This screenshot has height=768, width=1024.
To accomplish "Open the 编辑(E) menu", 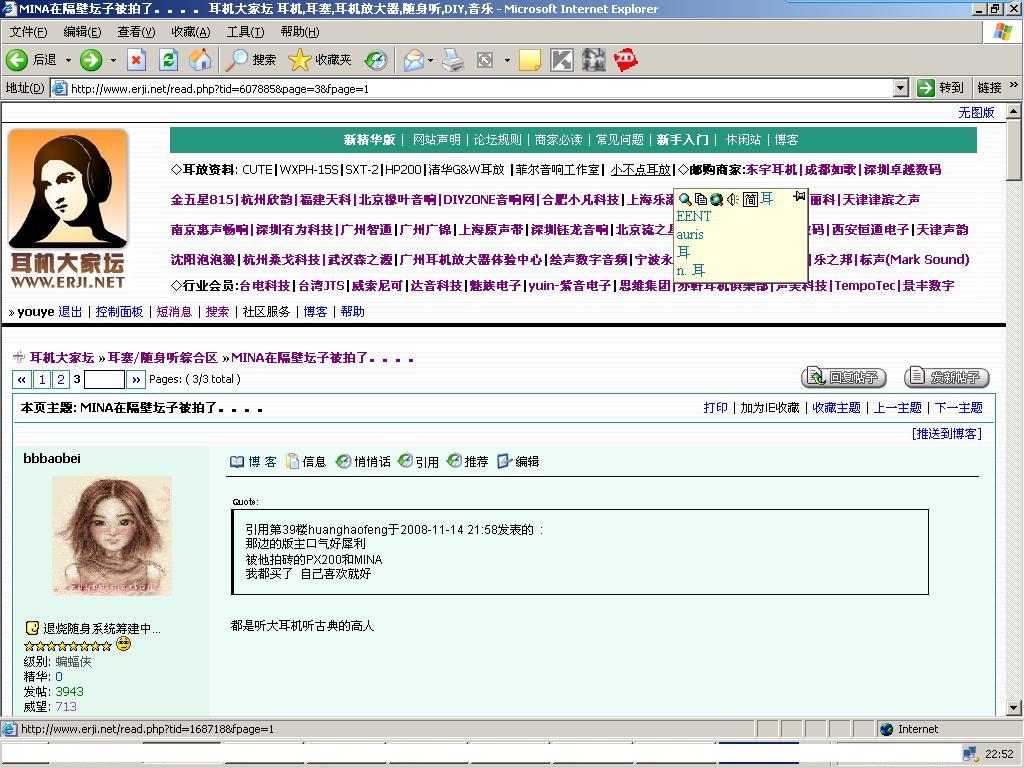I will (x=82, y=31).
